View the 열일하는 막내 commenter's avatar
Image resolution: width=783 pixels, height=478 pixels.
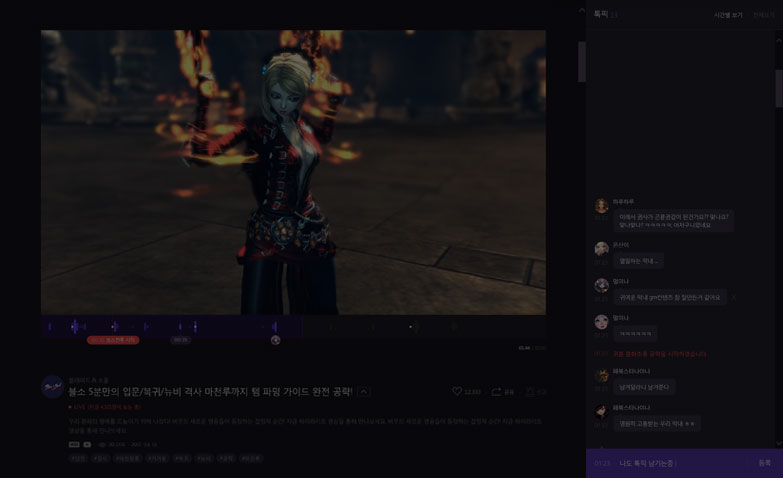pyautogui.click(x=601, y=249)
